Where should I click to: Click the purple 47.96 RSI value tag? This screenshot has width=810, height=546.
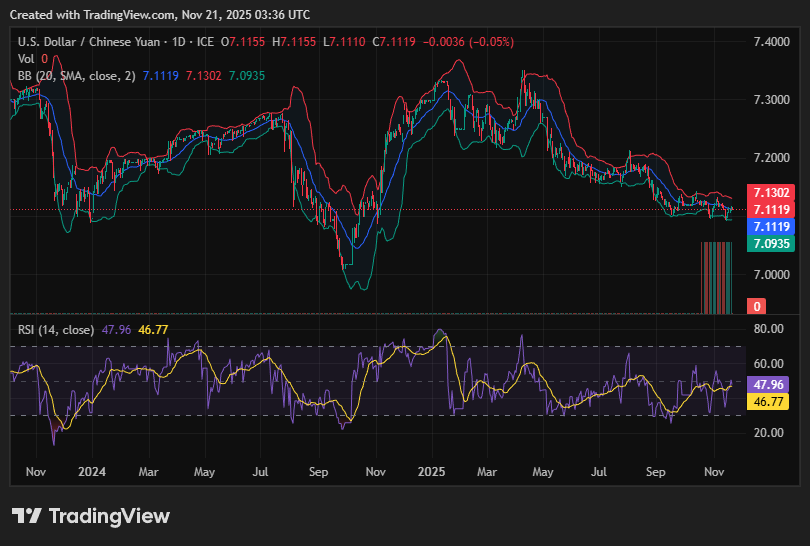pos(768,384)
